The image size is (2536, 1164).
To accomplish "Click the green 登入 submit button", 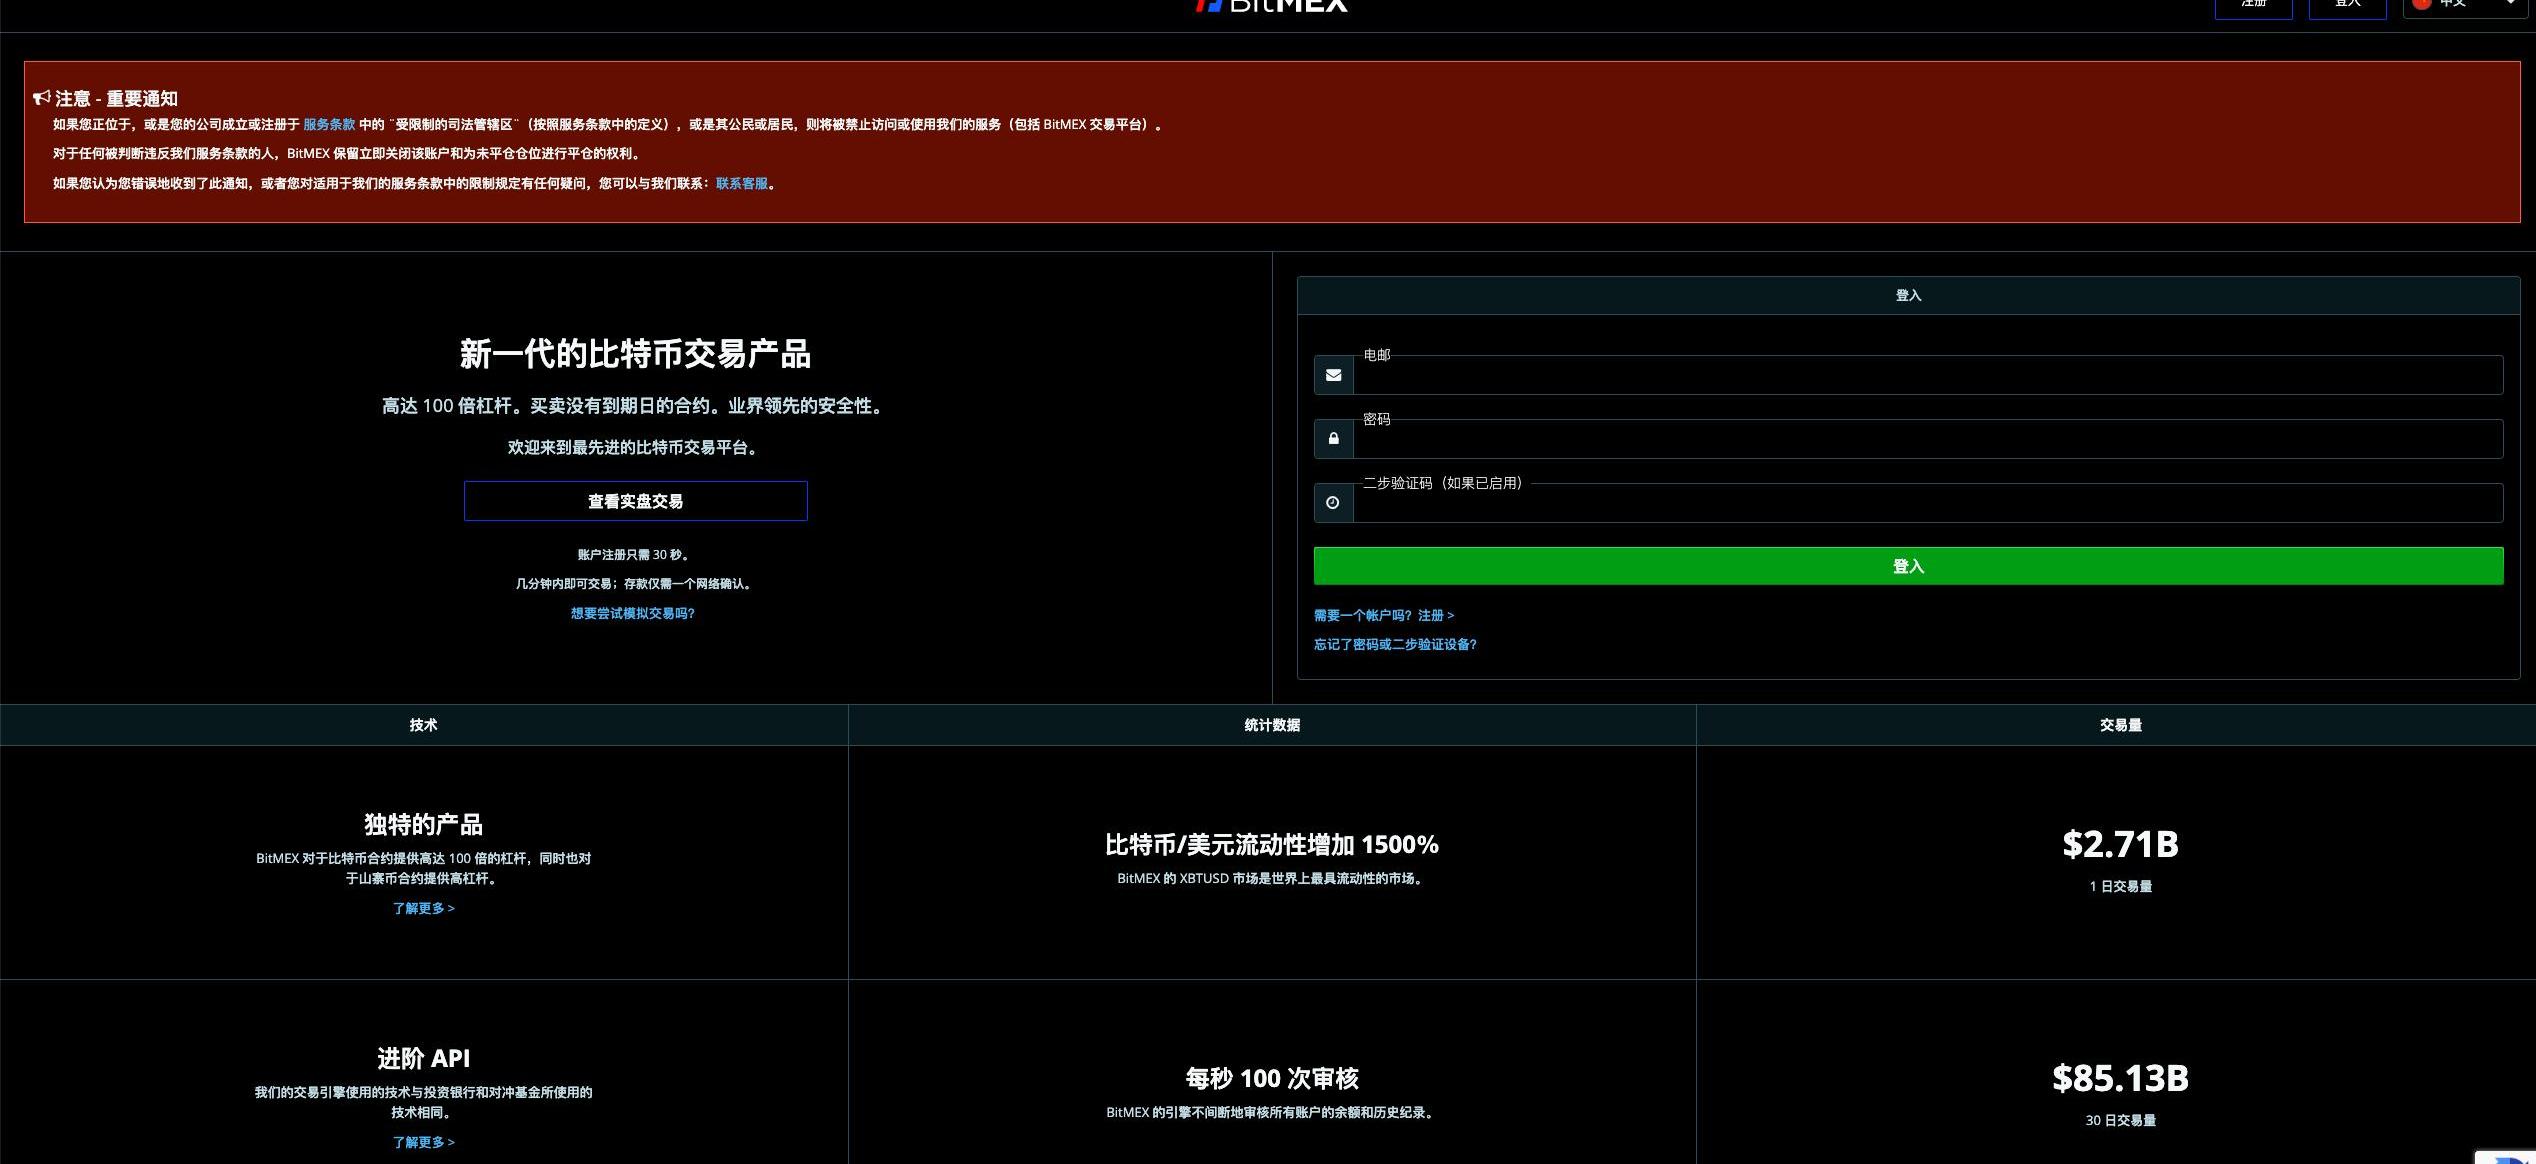I will pos(1908,566).
